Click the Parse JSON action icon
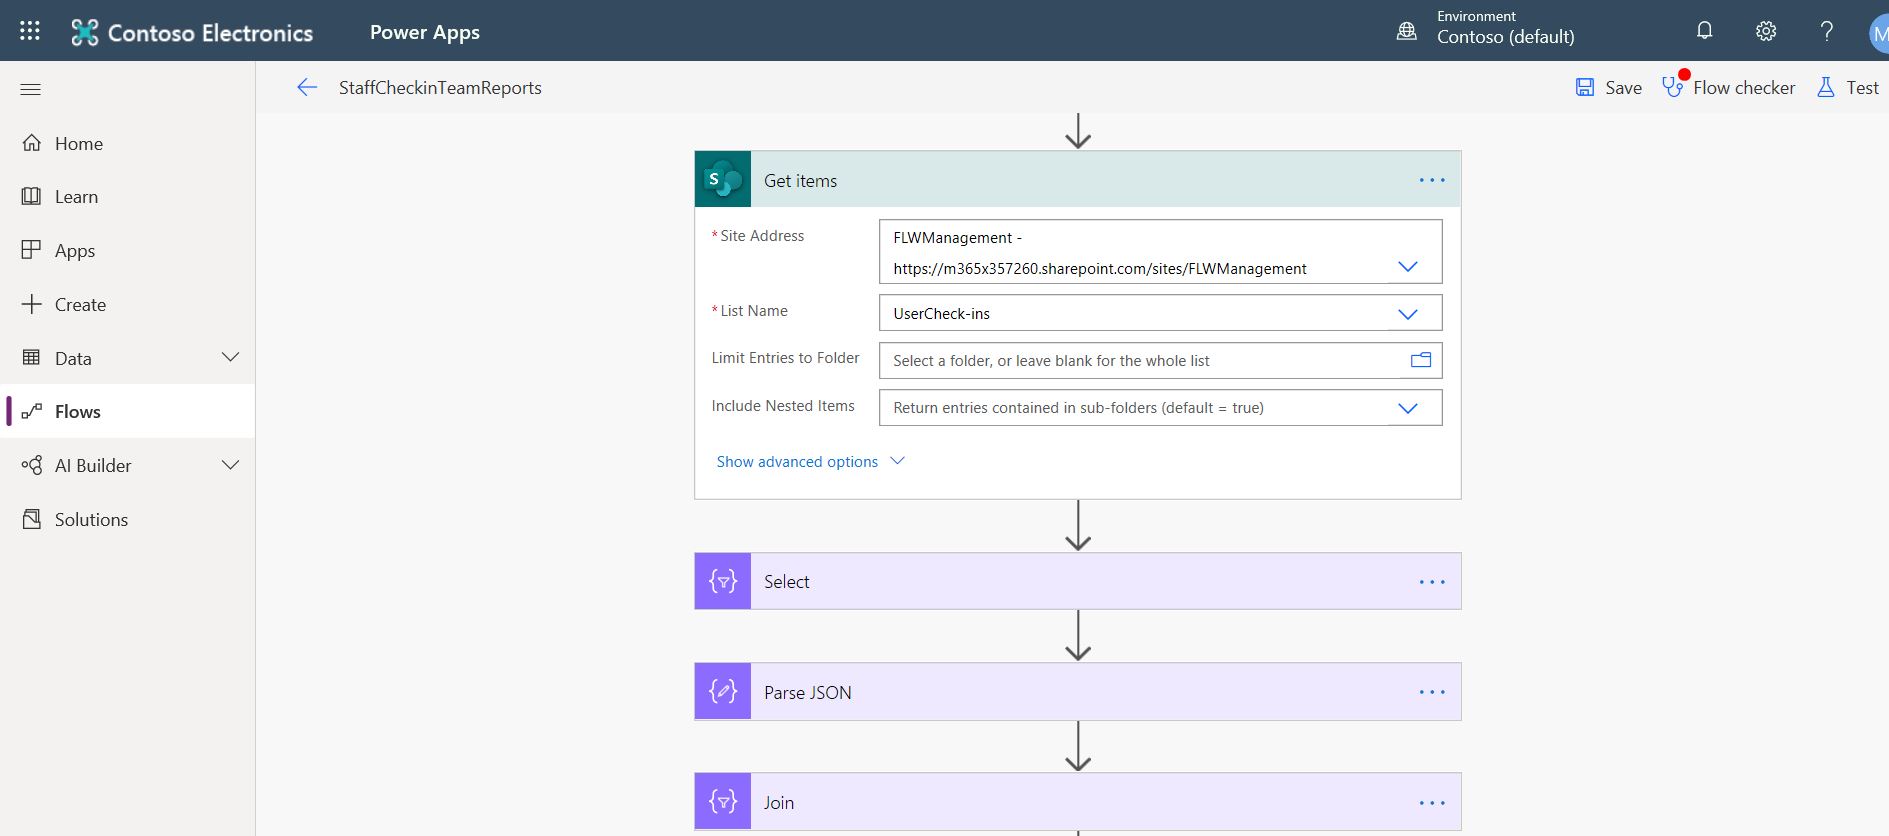 [x=723, y=692]
